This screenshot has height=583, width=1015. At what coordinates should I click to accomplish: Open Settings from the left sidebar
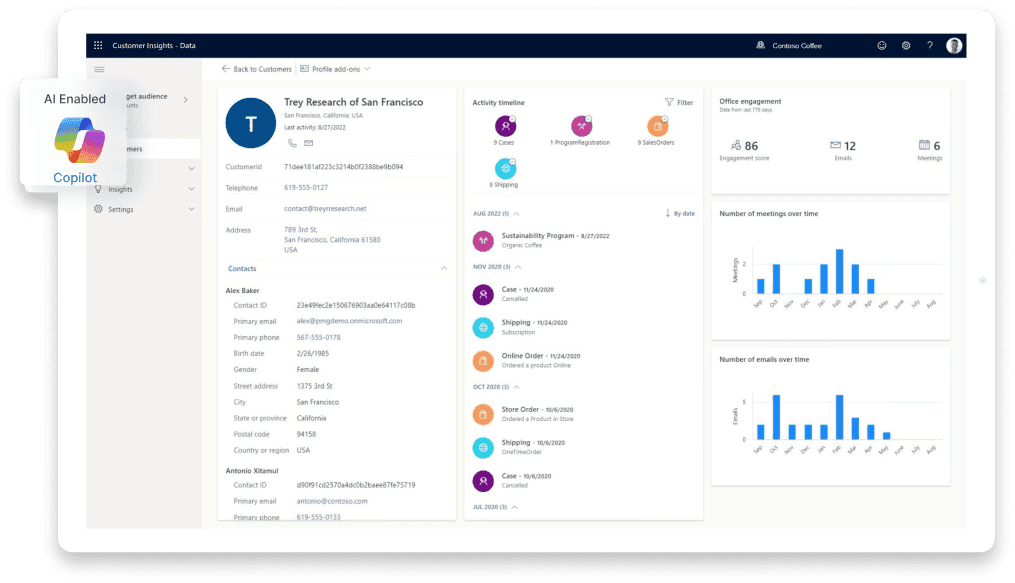pyautogui.click(x=120, y=209)
